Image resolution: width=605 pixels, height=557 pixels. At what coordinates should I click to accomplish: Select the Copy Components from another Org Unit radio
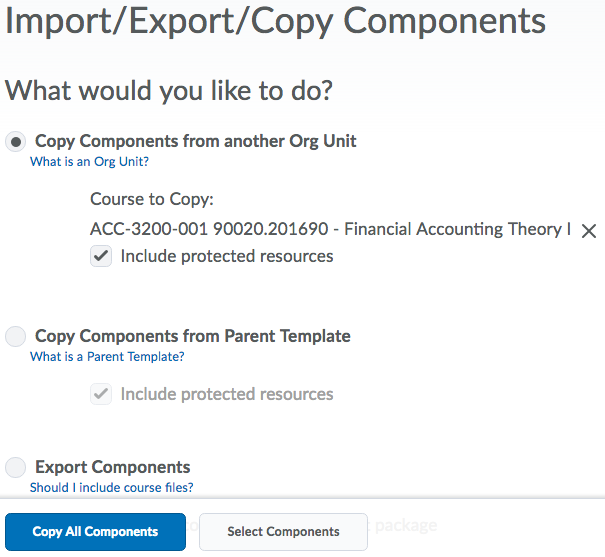coord(16,142)
